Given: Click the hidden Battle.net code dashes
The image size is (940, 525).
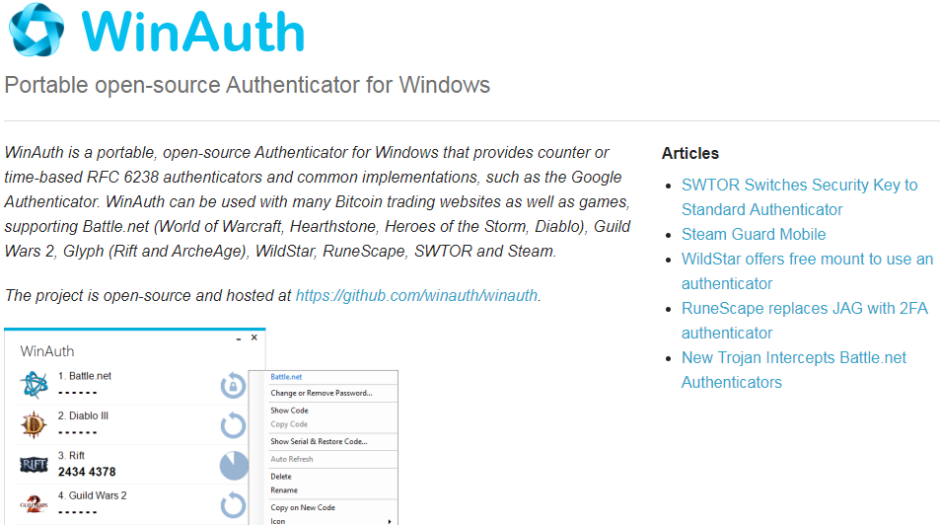Looking at the screenshot, I should coord(77,393).
